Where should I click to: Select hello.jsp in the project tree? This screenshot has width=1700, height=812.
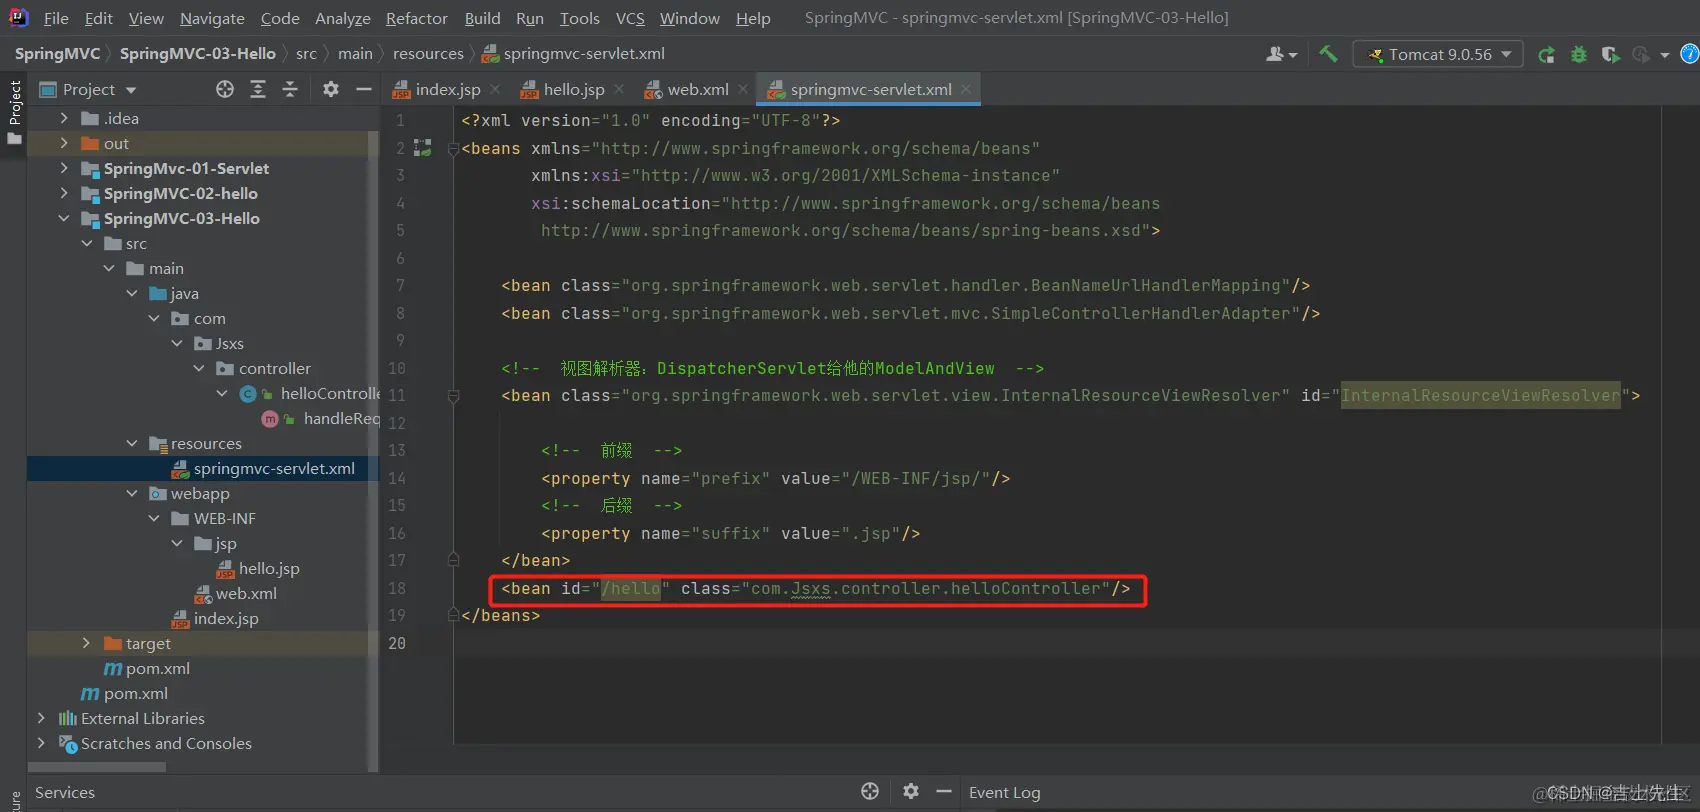point(258,568)
